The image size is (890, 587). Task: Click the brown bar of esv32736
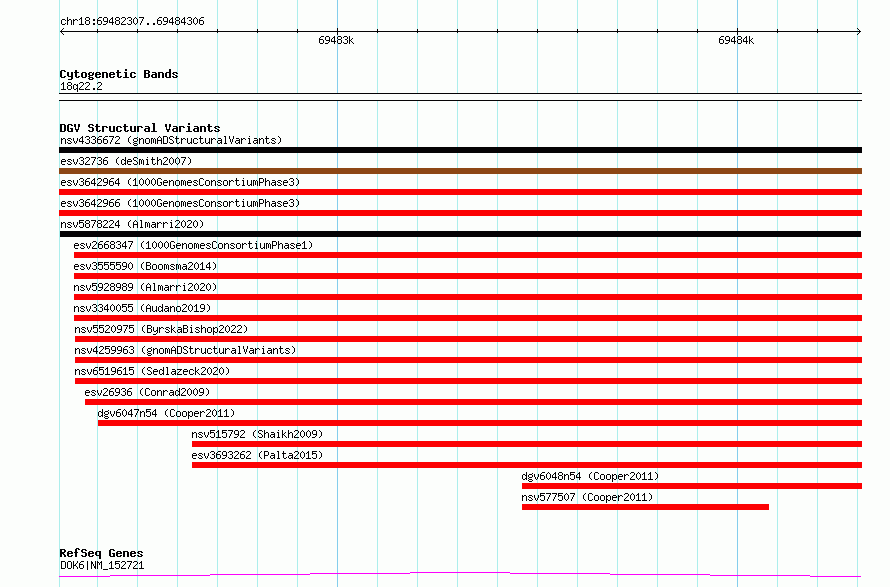pyautogui.click(x=460, y=171)
